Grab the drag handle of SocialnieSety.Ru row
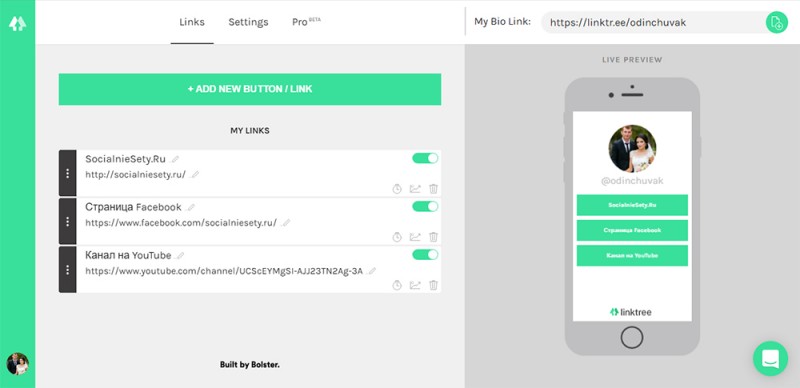Viewport: 800px width, 388px height. pyautogui.click(x=67, y=173)
